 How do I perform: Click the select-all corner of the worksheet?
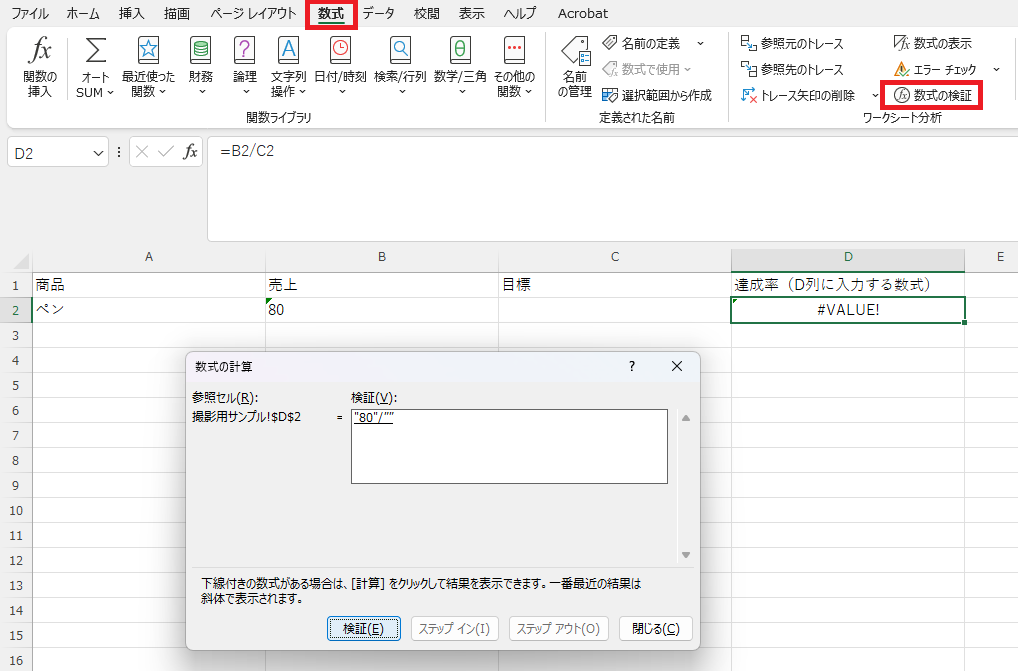click(x=21, y=262)
